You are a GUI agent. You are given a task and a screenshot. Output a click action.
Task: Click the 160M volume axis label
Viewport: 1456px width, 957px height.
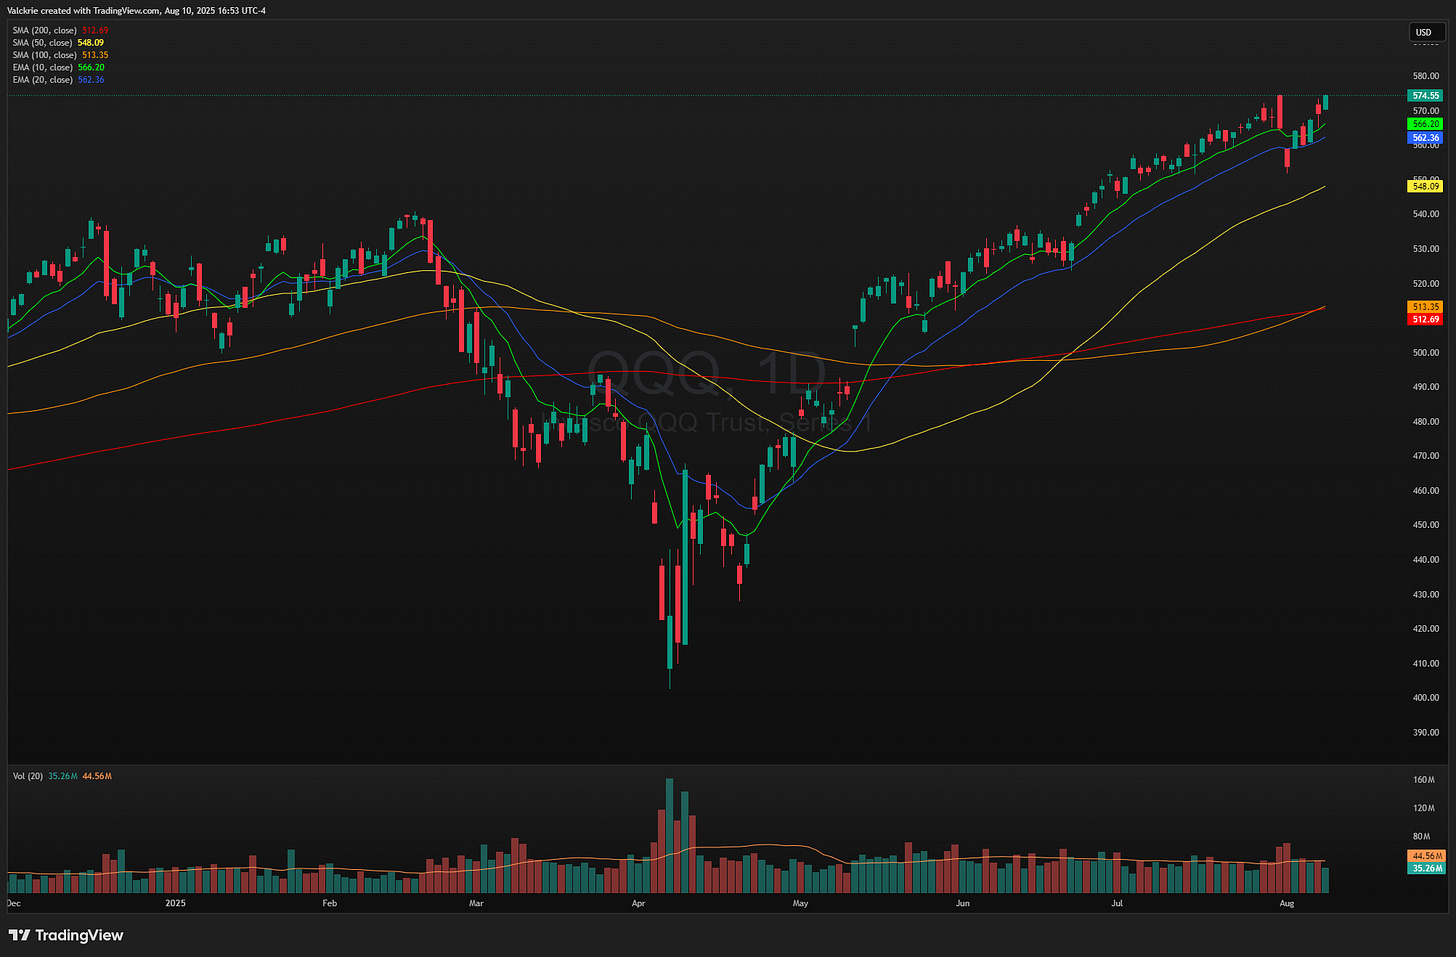pyautogui.click(x=1424, y=780)
